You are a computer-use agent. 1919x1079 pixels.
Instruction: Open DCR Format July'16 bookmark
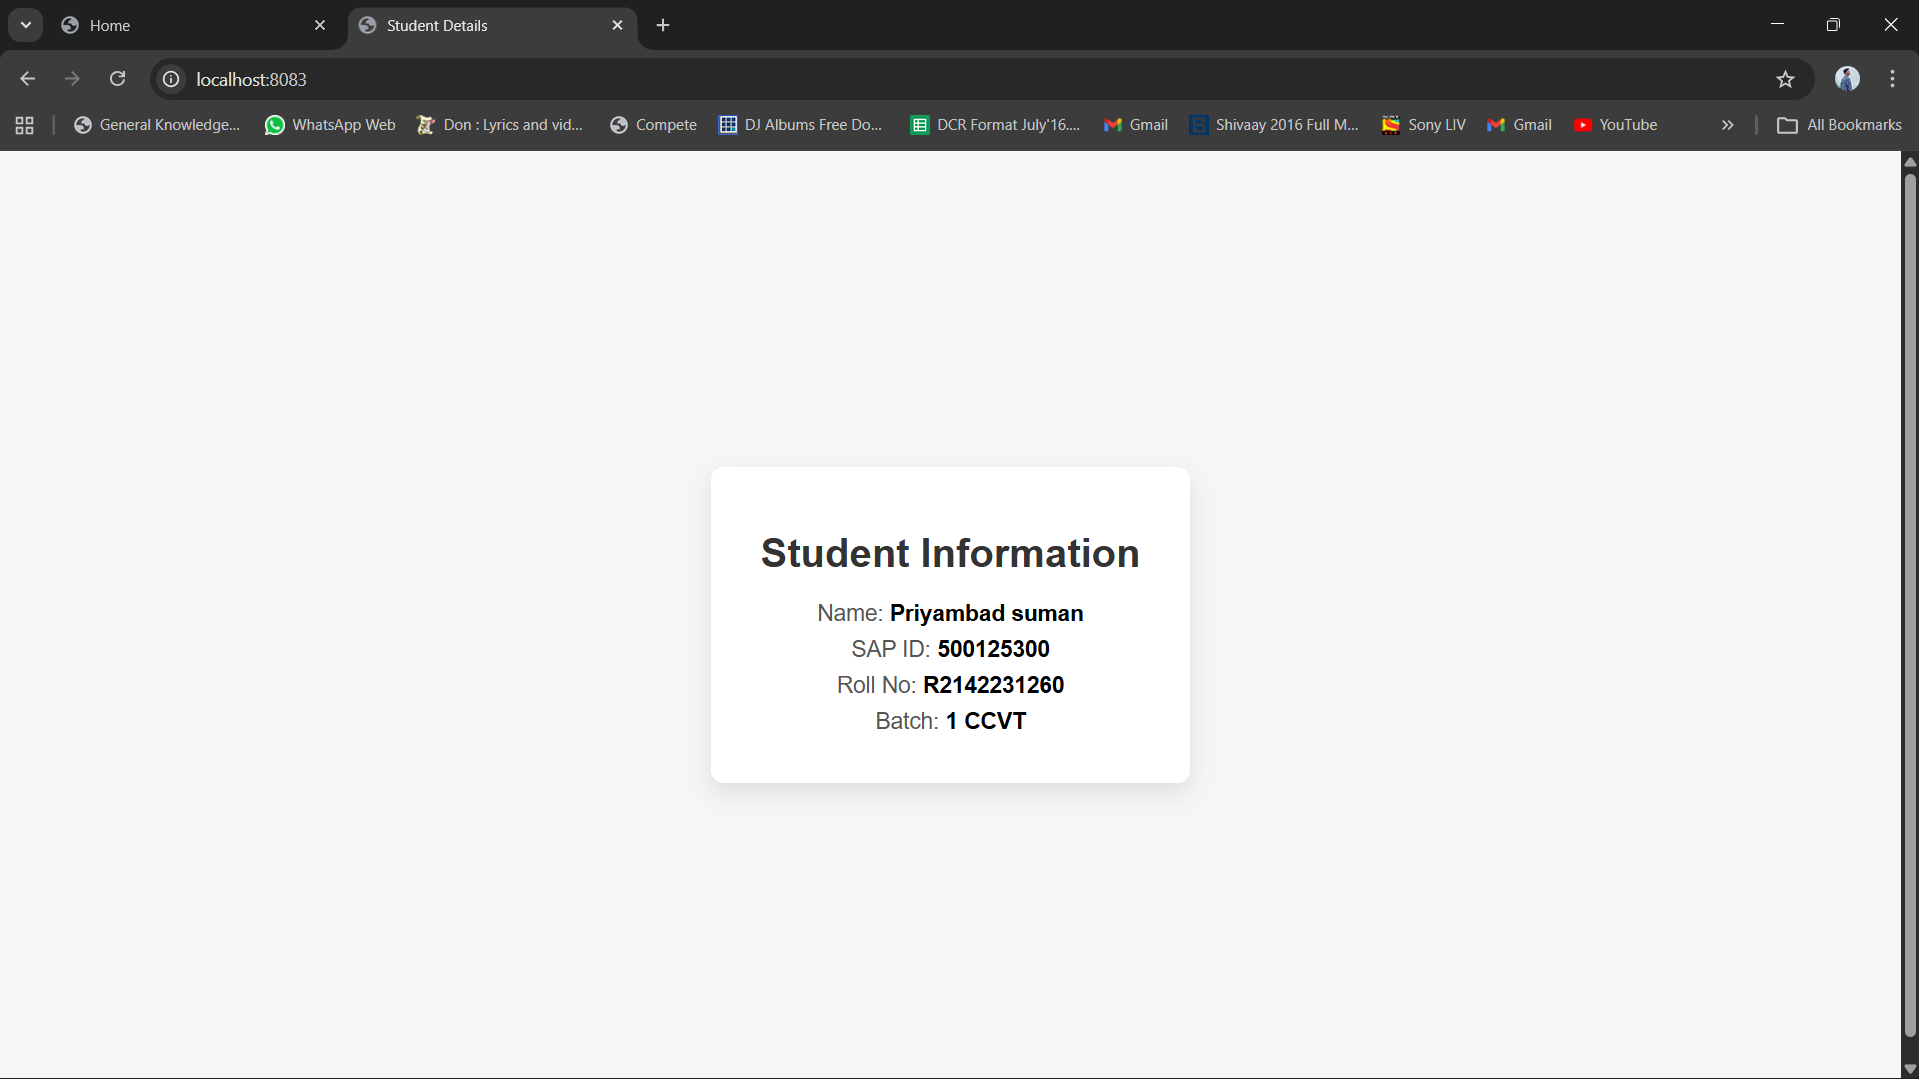click(995, 125)
